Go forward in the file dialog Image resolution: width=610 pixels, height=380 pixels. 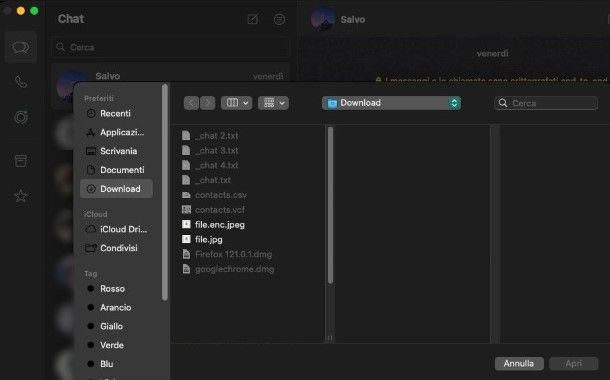click(207, 103)
